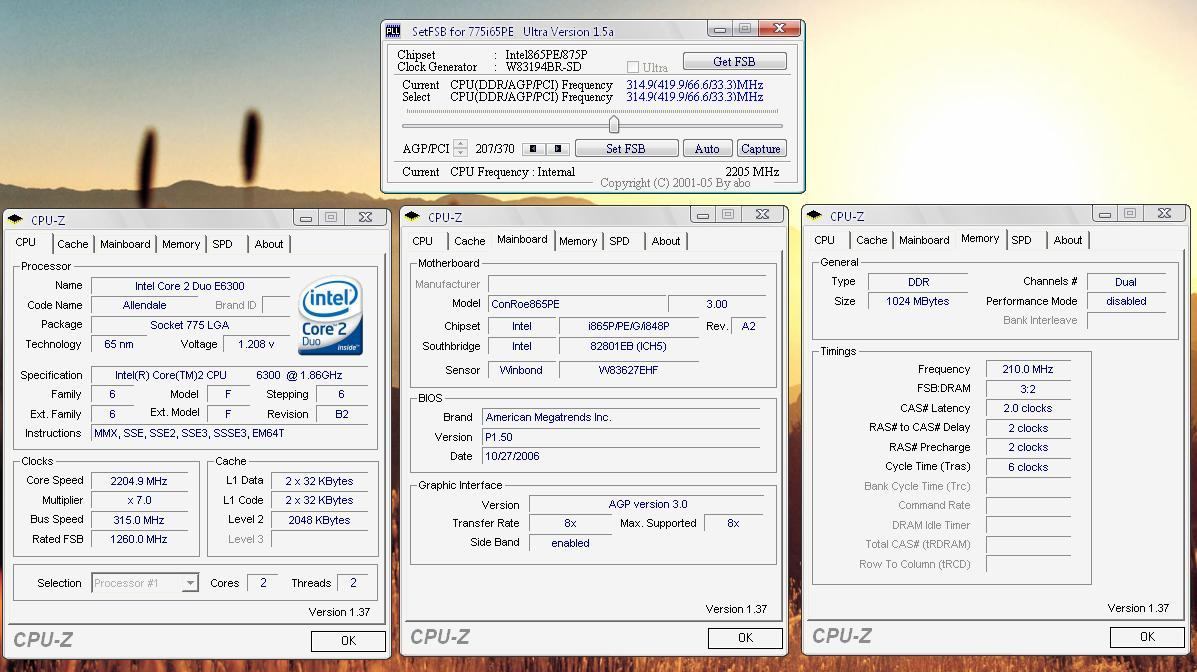Click the right CPU-Z window title icon
The image size is (1197, 672).
click(815, 216)
